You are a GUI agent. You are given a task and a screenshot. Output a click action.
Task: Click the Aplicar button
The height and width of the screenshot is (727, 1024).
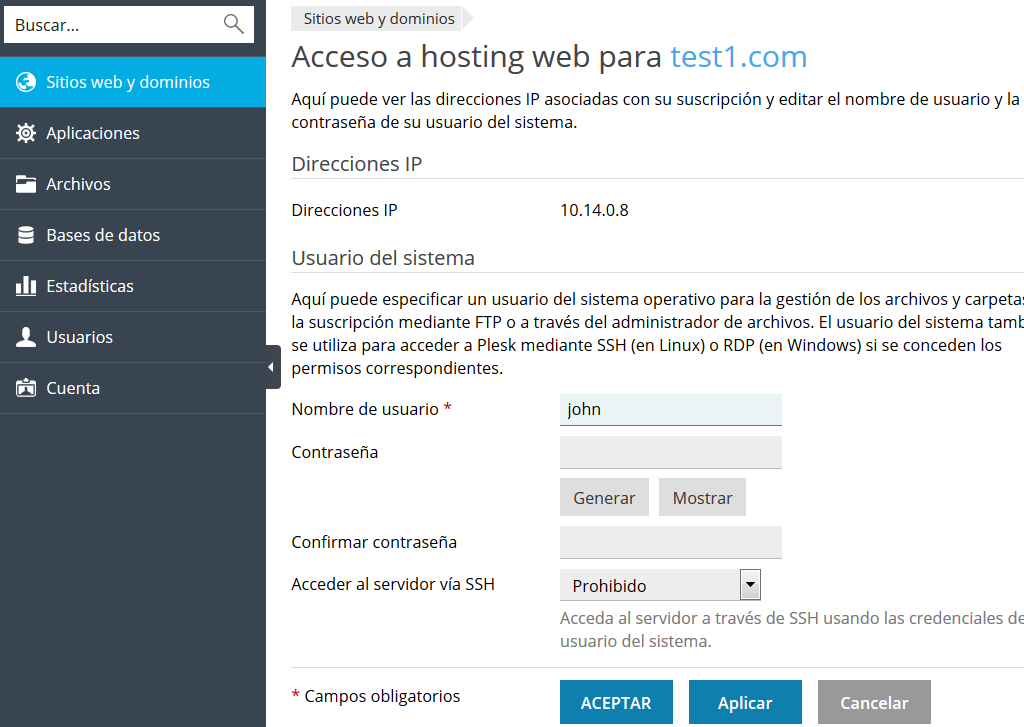[x=745, y=703]
